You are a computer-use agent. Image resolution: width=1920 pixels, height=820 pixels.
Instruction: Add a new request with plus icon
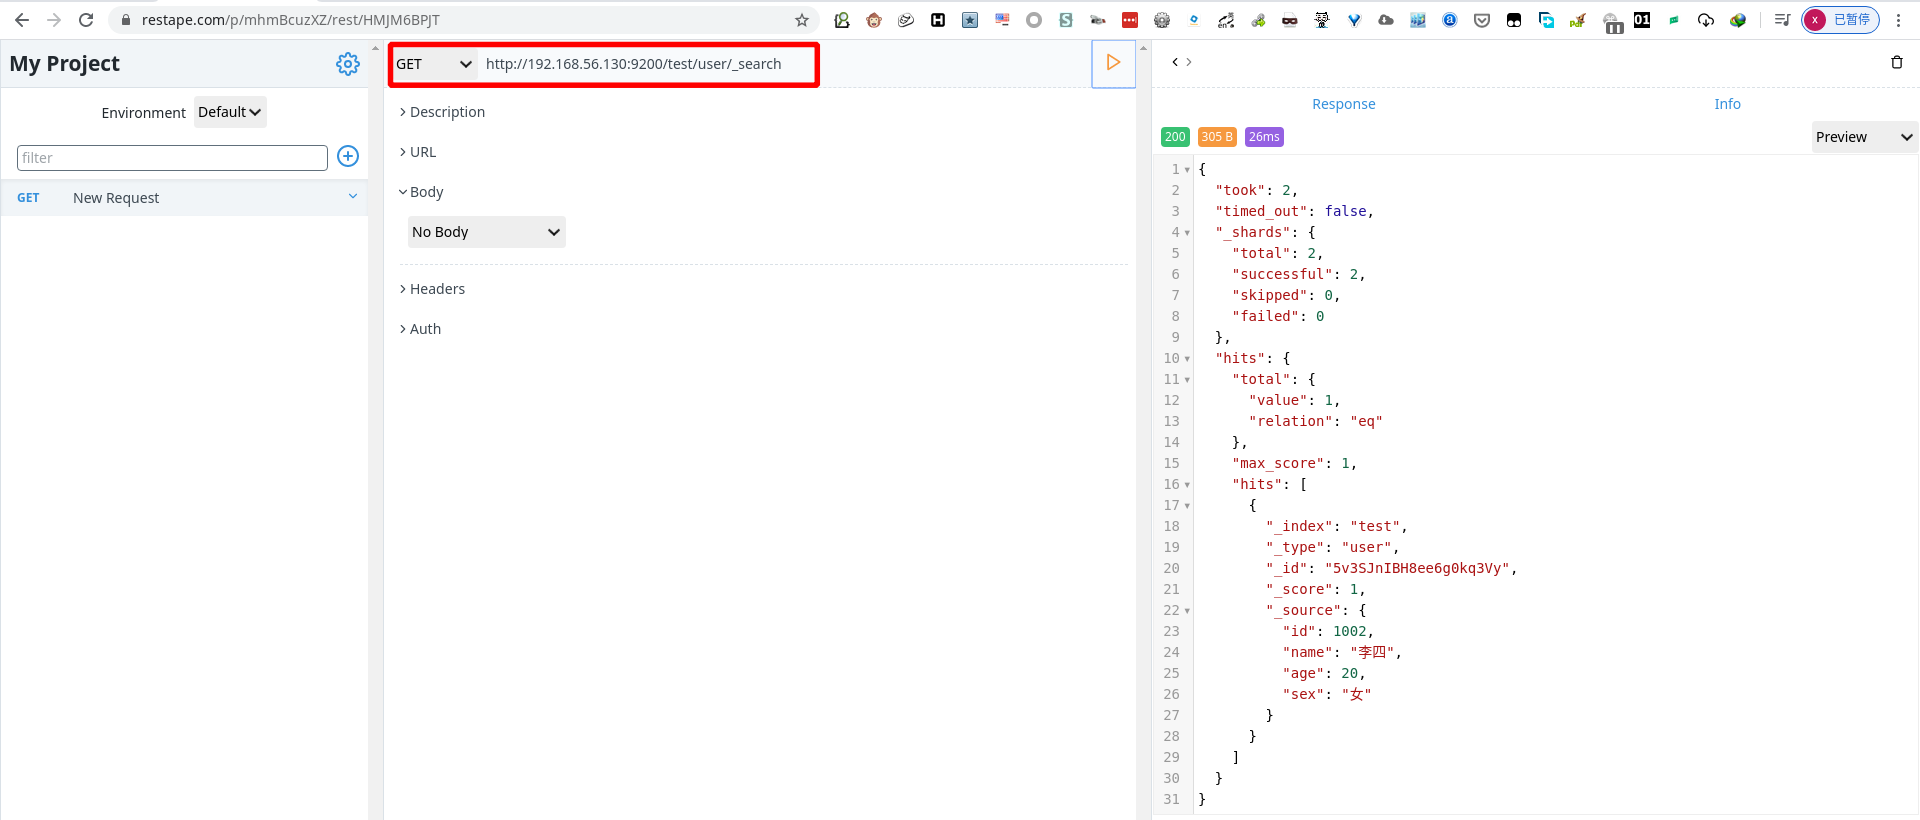[x=348, y=156]
